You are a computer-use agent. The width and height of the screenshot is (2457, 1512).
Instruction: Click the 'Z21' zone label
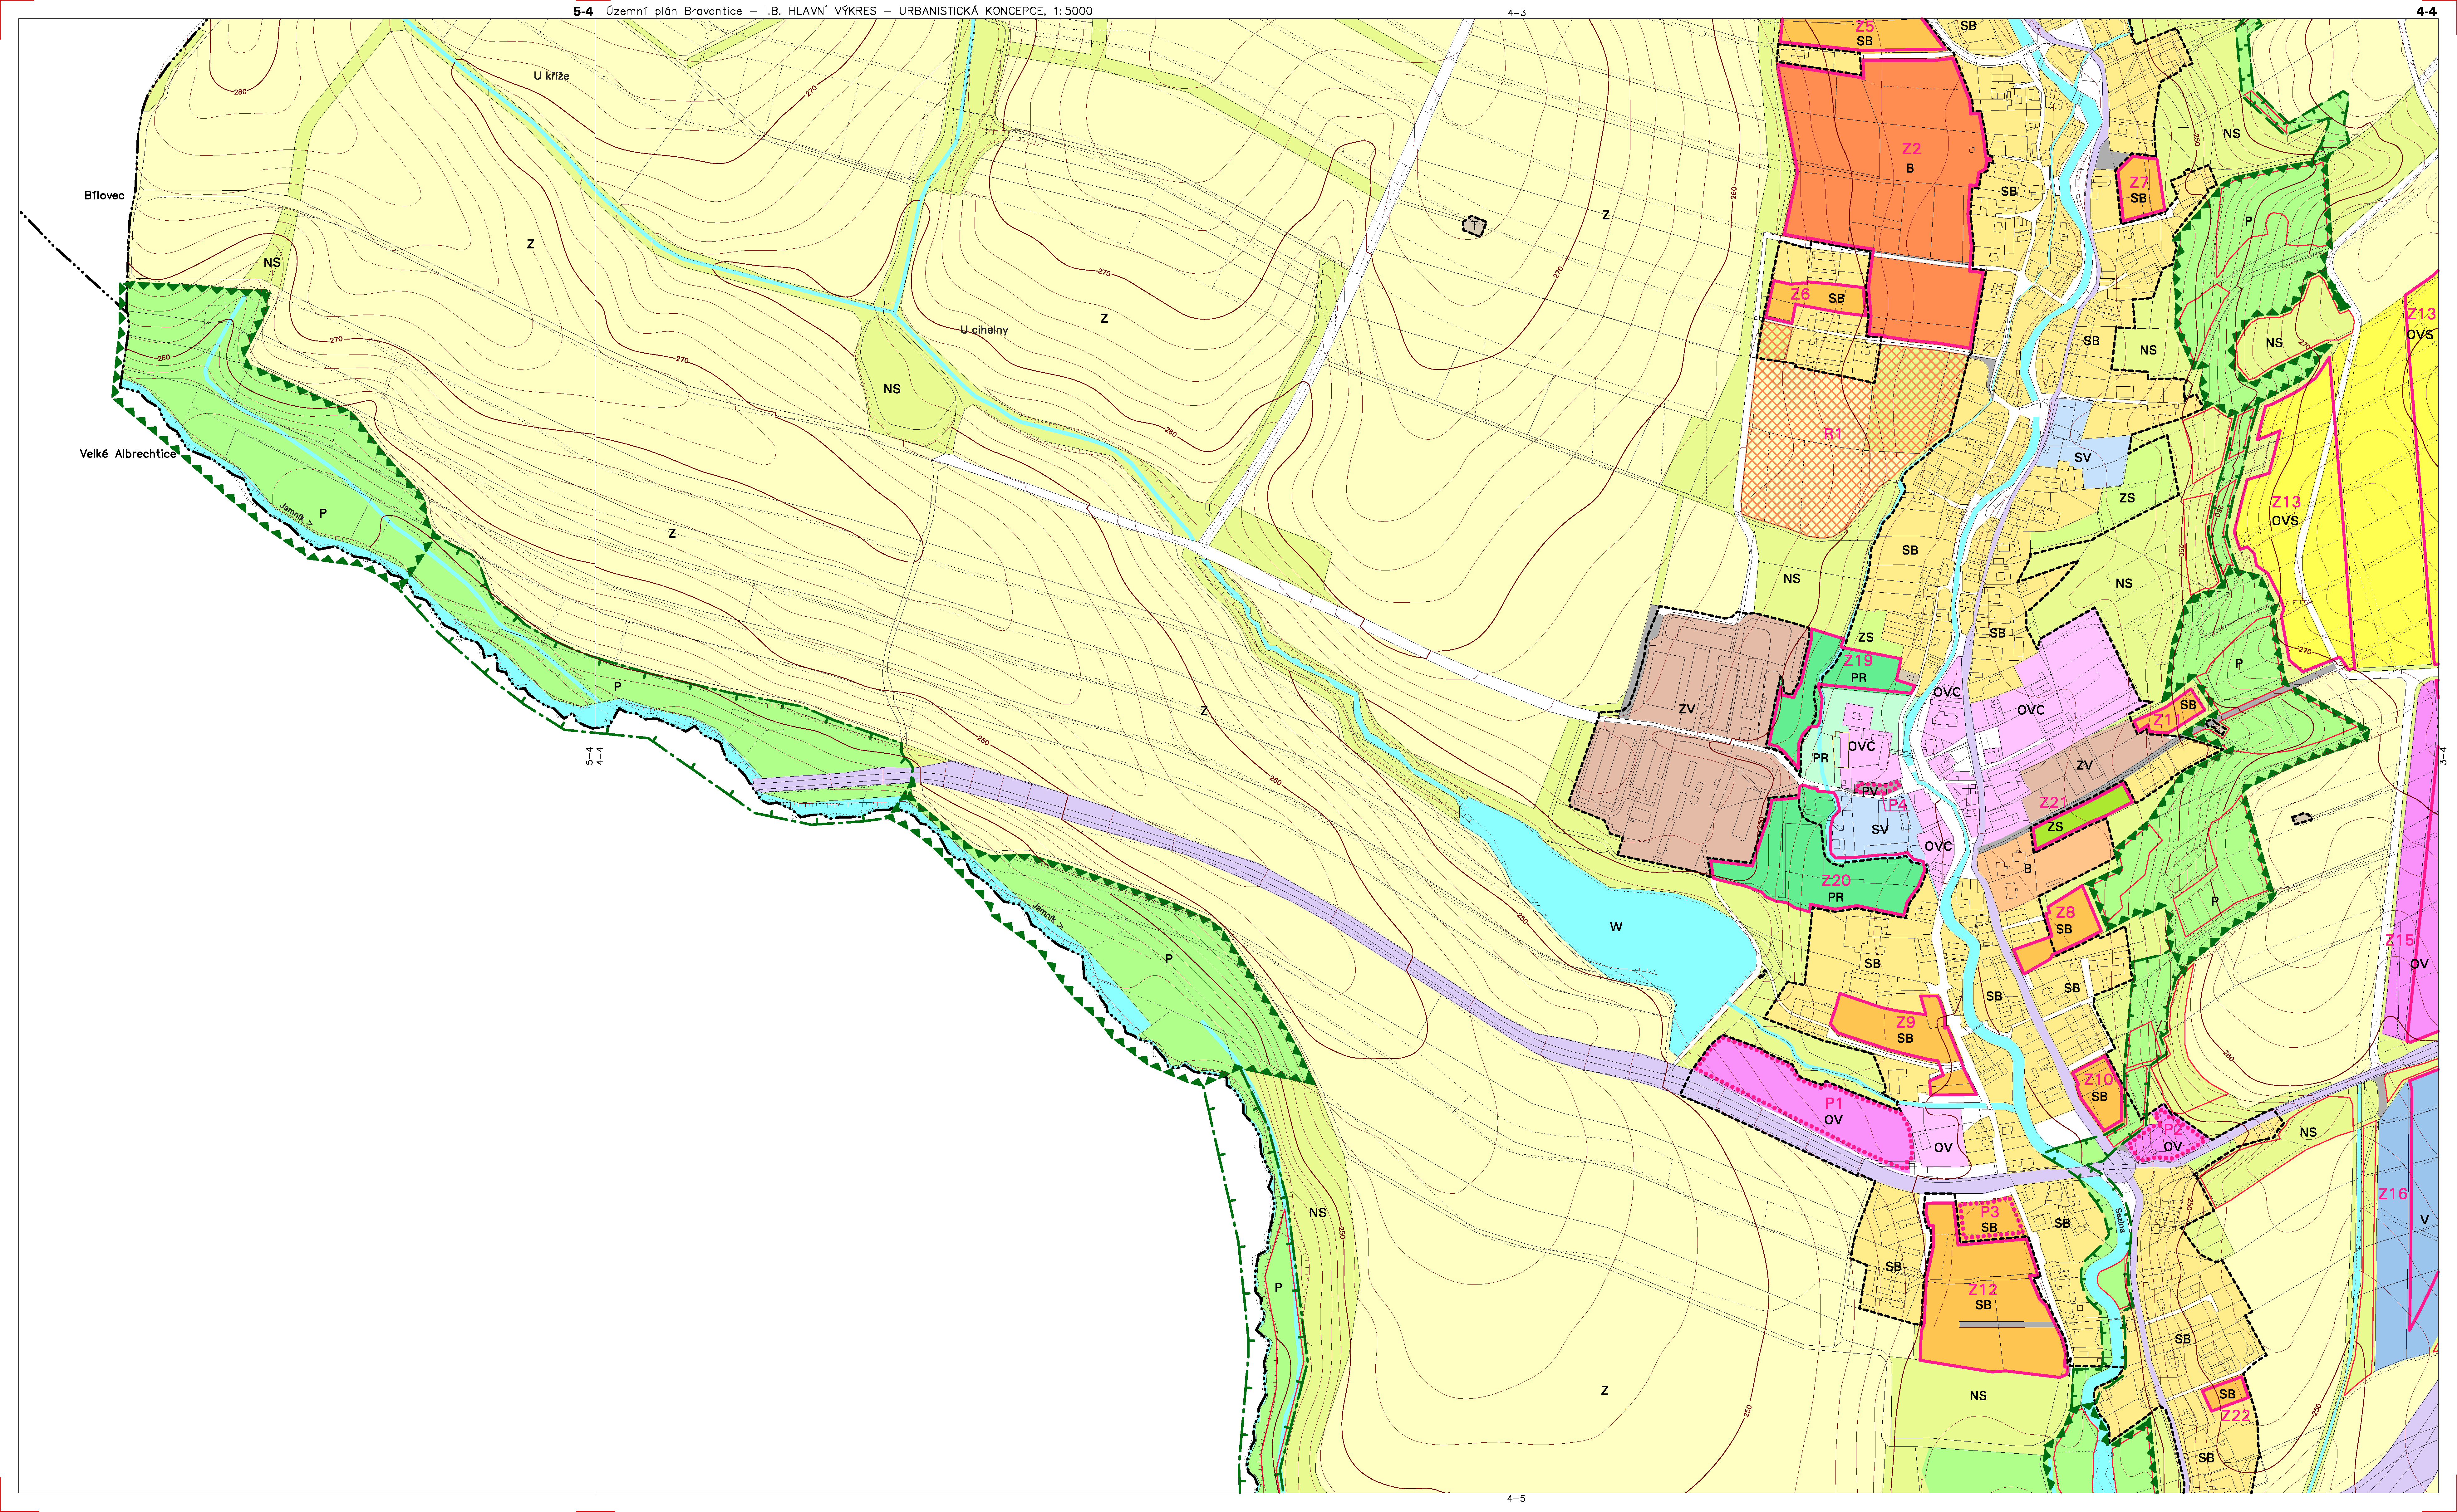click(x=2053, y=803)
